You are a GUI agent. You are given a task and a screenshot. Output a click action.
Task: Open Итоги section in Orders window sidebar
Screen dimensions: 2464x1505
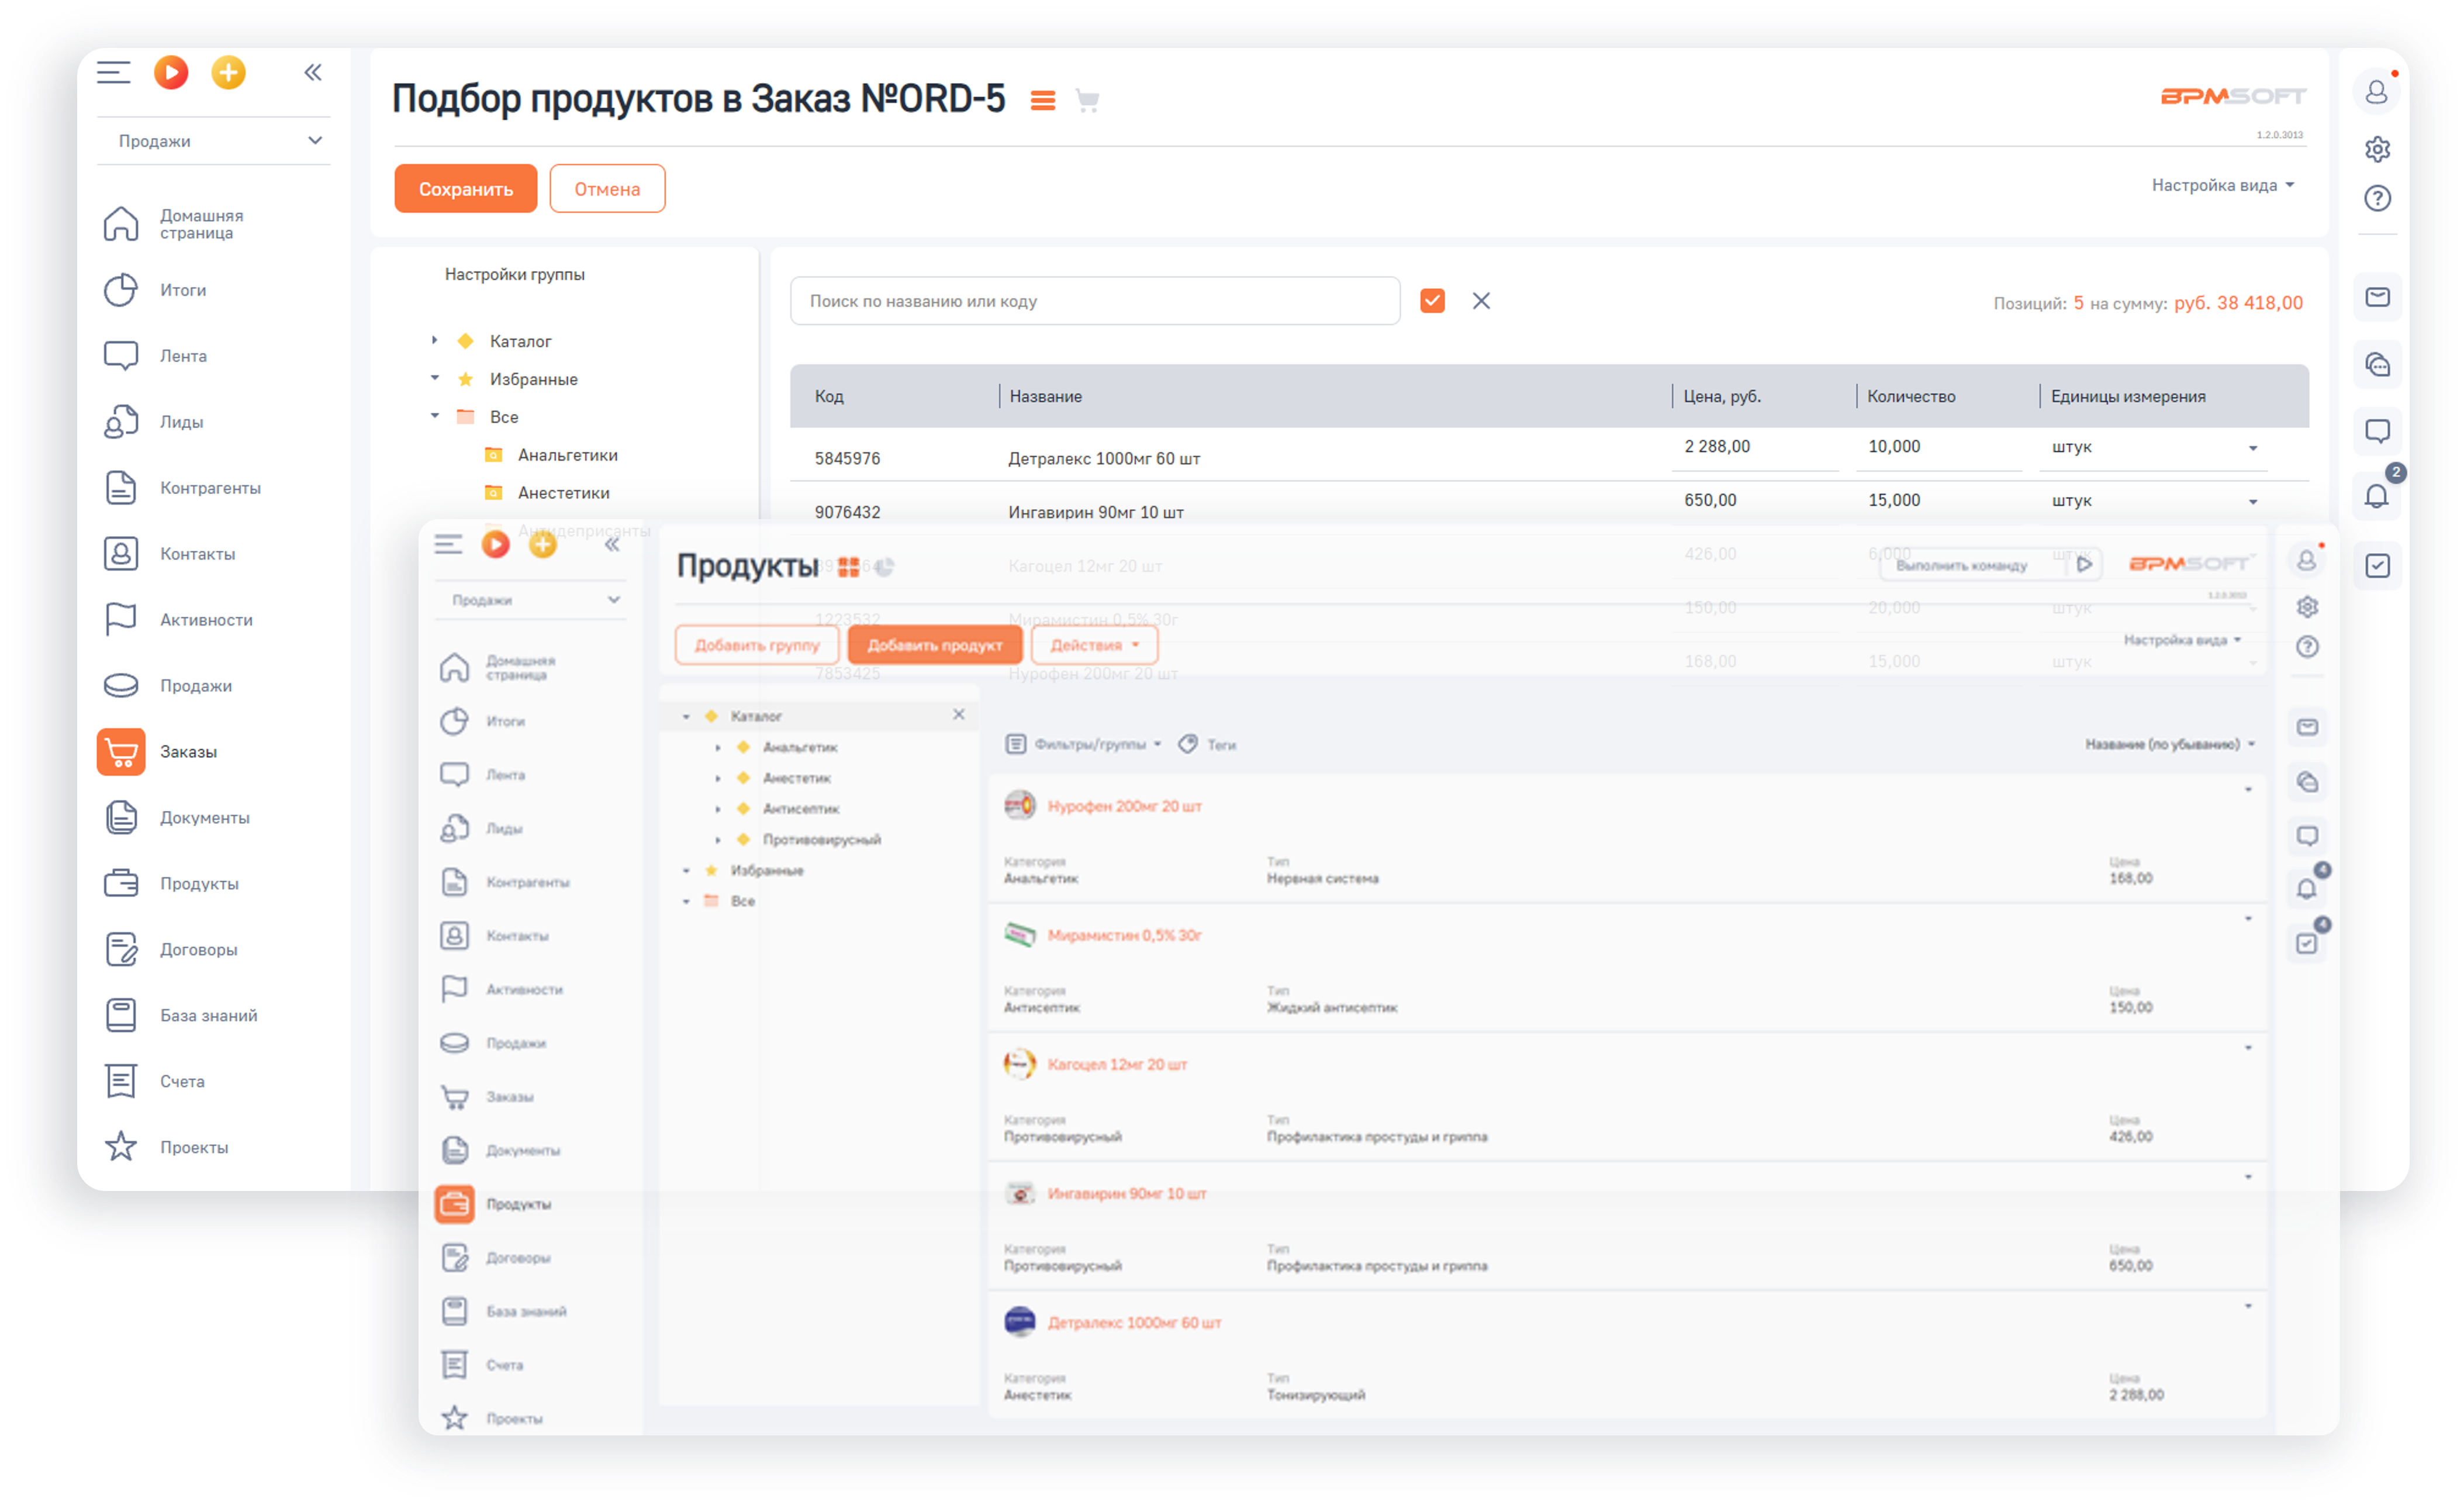[183, 290]
